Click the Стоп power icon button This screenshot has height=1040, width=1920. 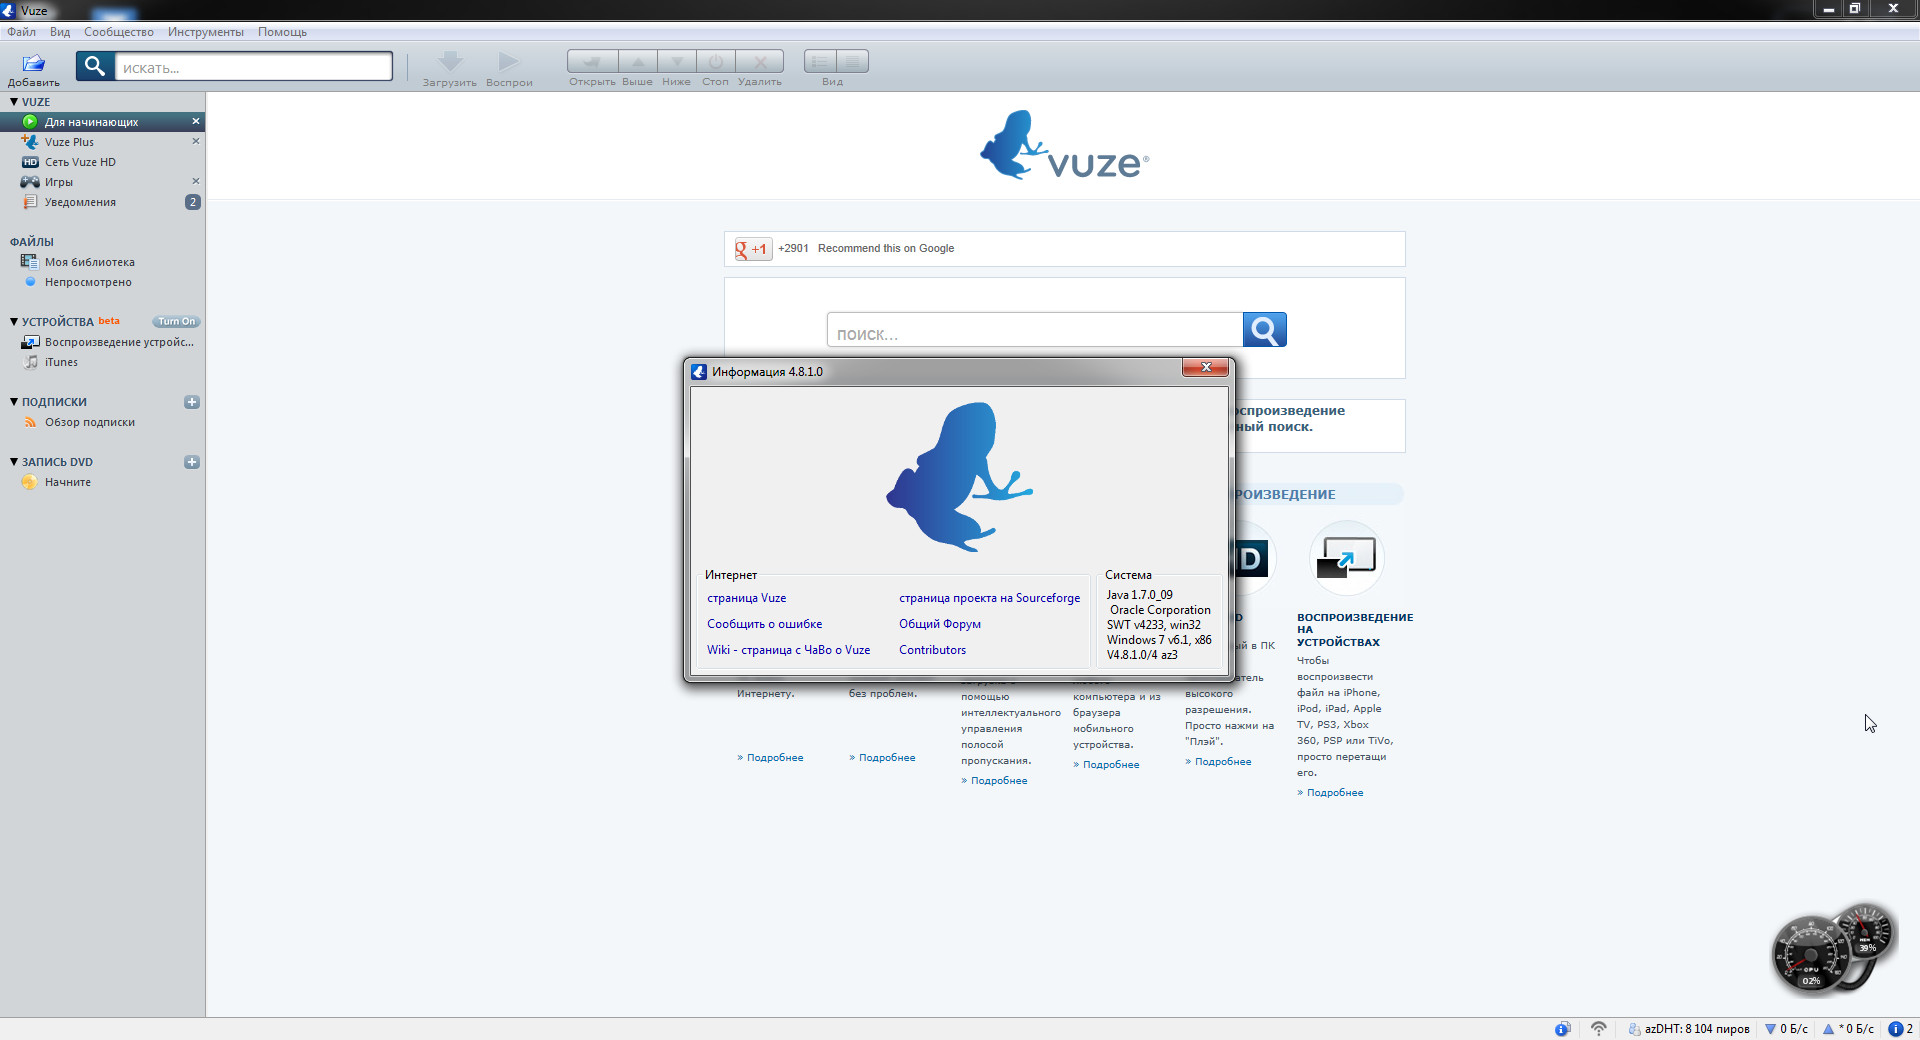coord(716,61)
